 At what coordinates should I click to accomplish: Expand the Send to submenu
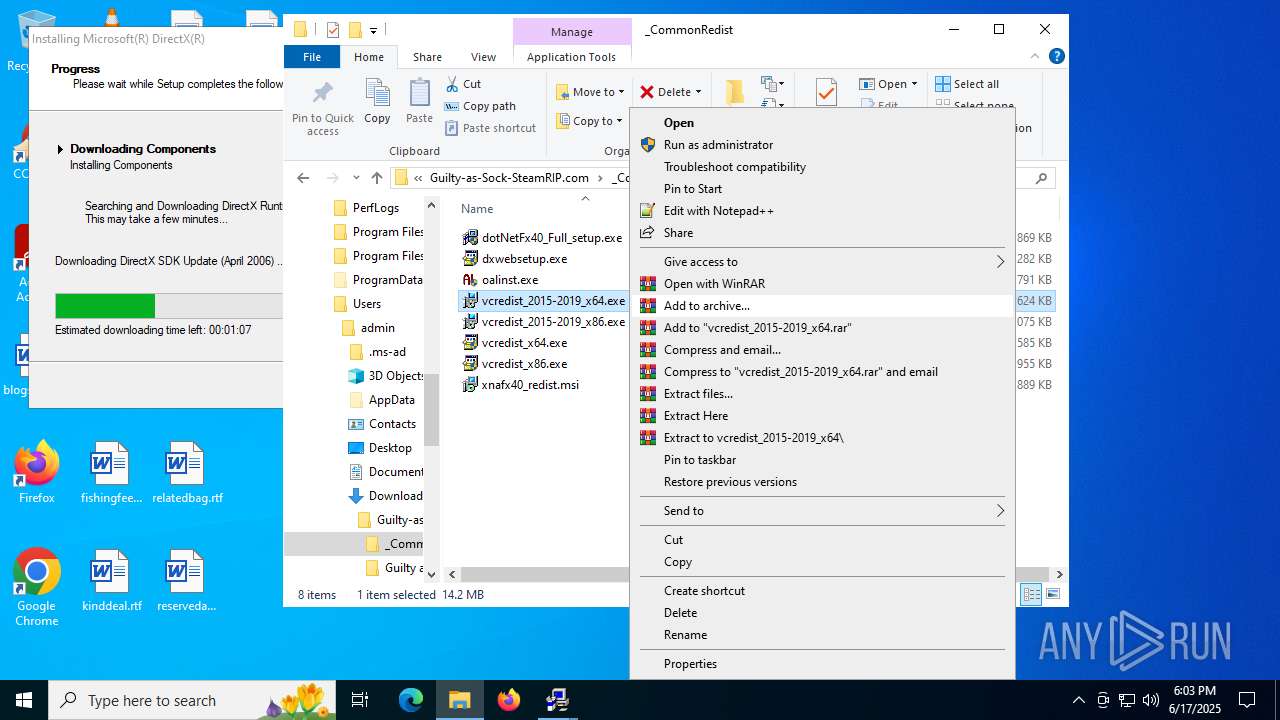(x=822, y=511)
